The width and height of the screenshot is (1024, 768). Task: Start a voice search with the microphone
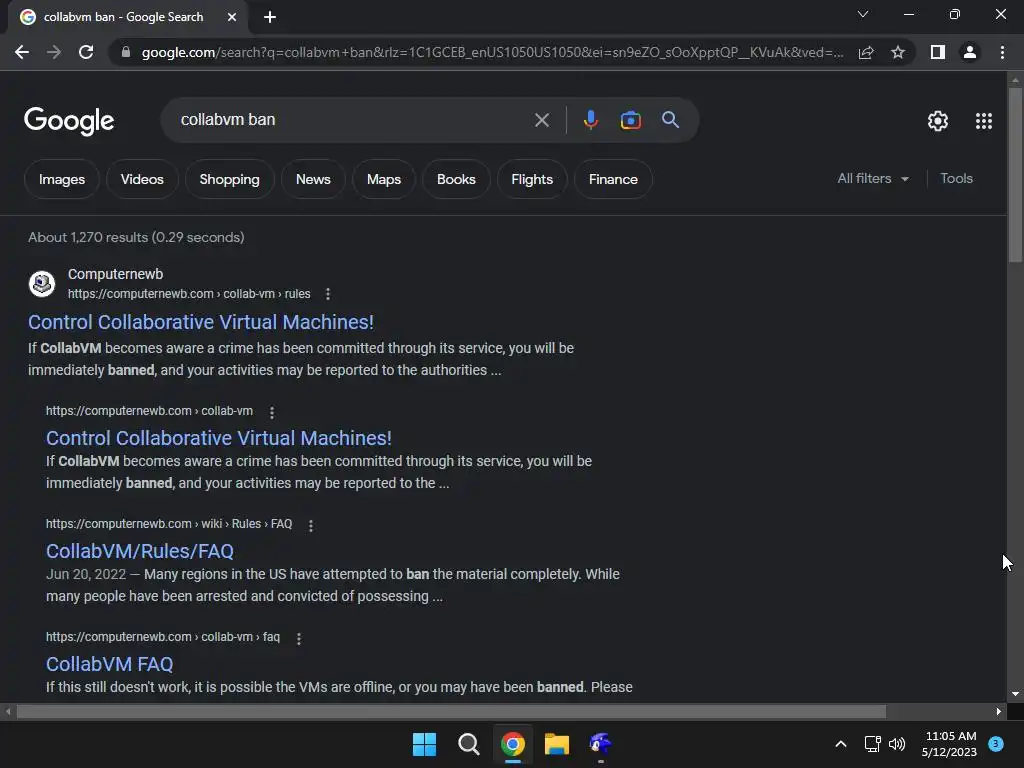coord(590,120)
